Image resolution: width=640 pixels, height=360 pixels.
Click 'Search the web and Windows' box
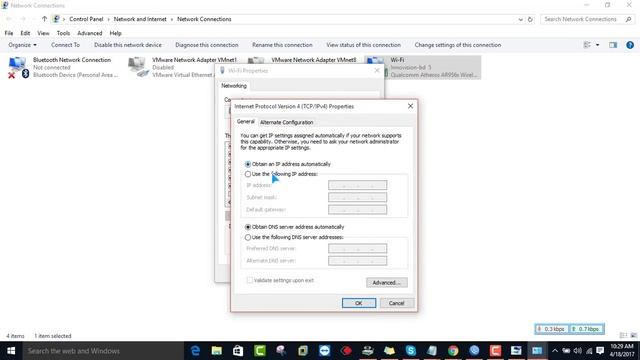103,351
